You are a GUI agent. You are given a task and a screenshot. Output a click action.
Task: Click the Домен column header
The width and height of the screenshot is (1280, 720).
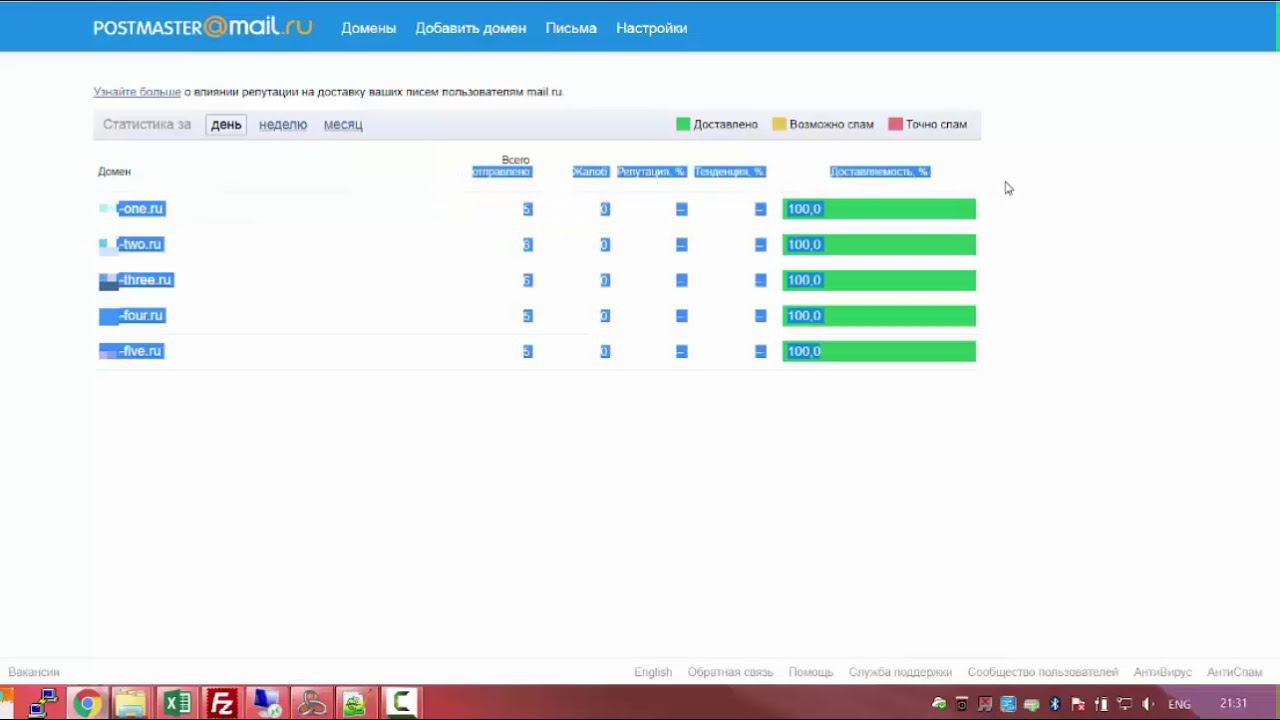click(114, 172)
